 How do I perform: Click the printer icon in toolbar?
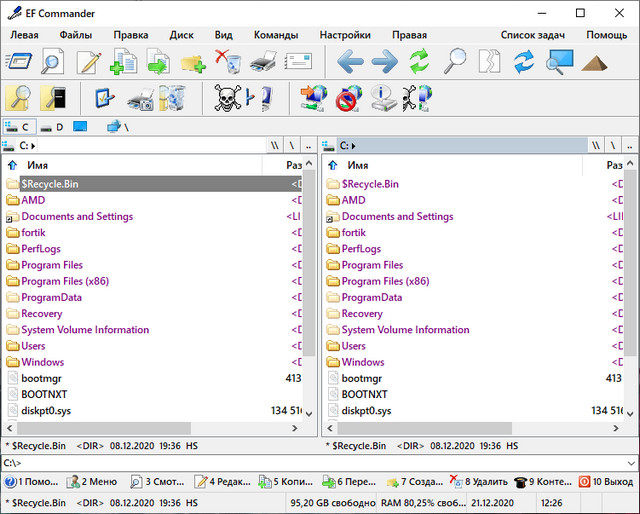263,62
